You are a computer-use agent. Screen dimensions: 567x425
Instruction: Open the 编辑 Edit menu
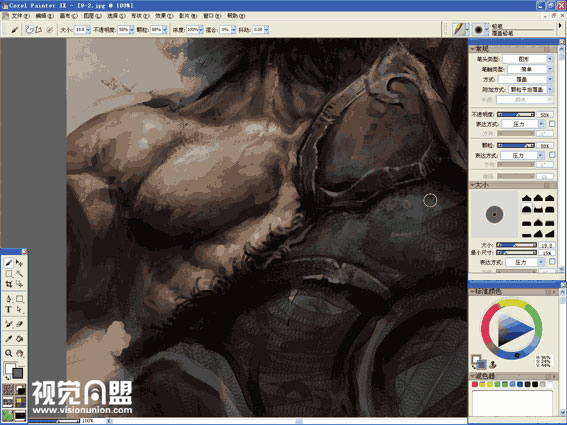[44, 16]
